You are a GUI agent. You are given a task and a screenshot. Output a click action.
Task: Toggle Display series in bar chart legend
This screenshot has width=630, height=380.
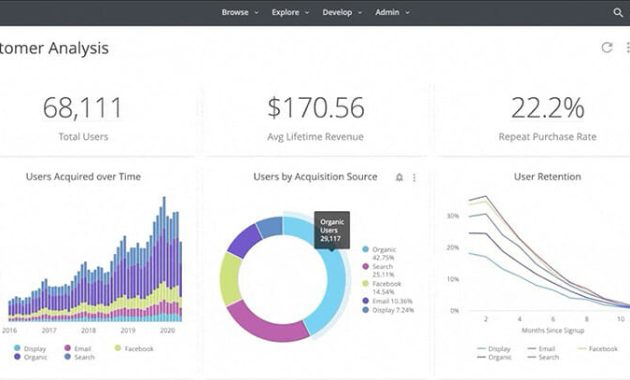tap(30, 348)
